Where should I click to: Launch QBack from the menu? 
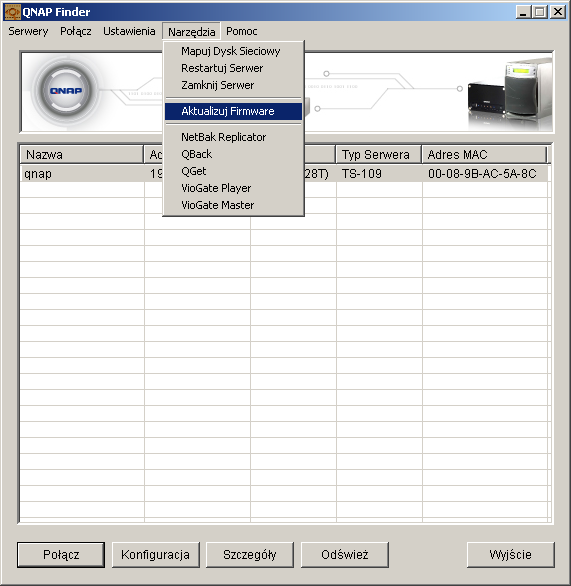click(x=234, y=154)
